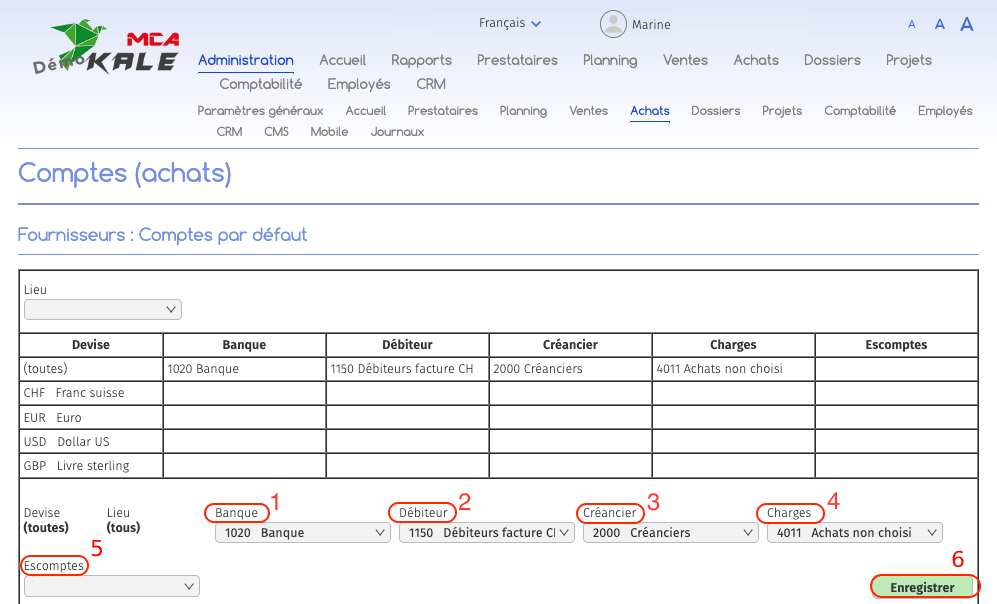The height and width of the screenshot is (604, 997).
Task: Open the Dossiers main menu item
Action: 831,60
